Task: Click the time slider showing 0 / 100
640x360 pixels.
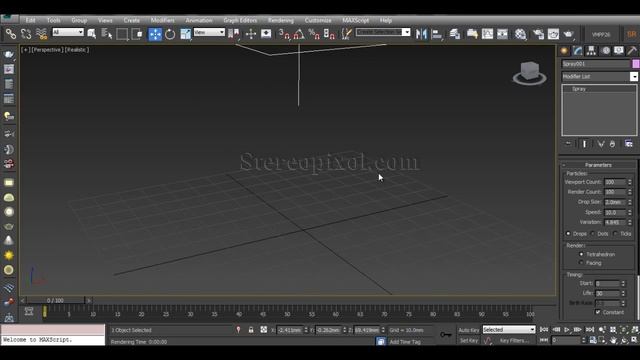Action: point(55,300)
